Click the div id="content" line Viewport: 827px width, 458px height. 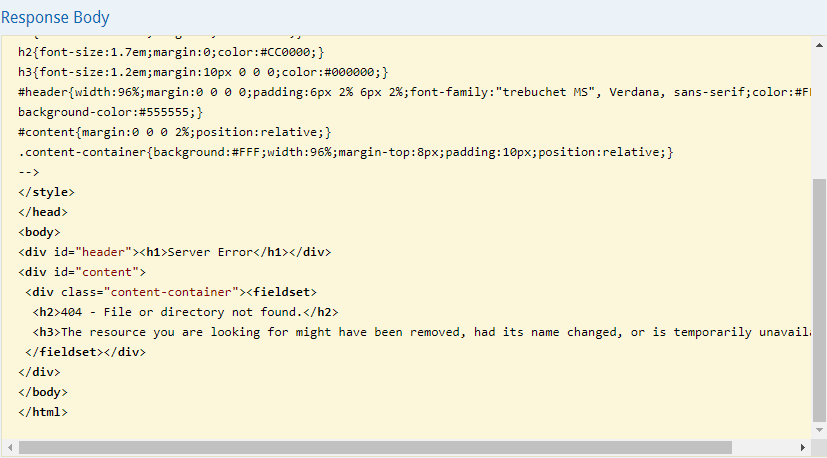coord(82,272)
